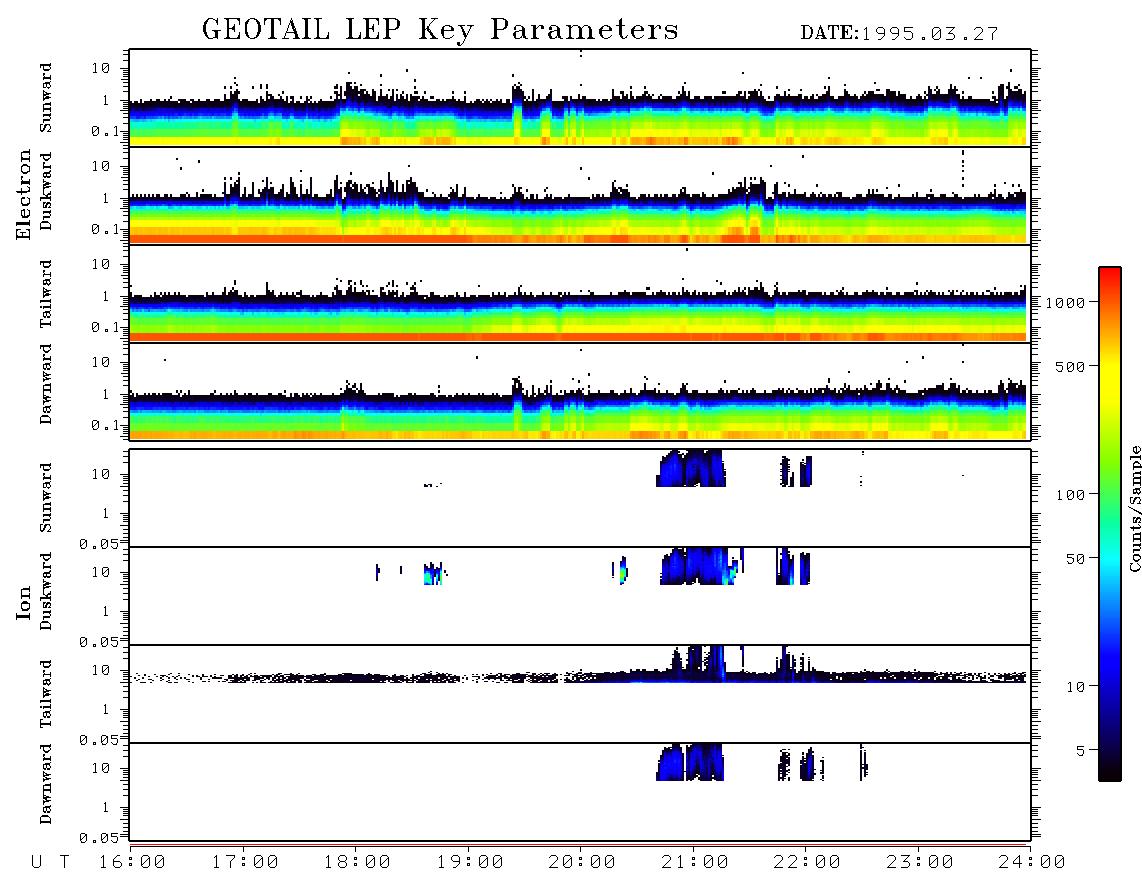This screenshot has width=1142, height=880.
Task: Click the Electron Tailward spectrogram panel
Action: click(580, 294)
